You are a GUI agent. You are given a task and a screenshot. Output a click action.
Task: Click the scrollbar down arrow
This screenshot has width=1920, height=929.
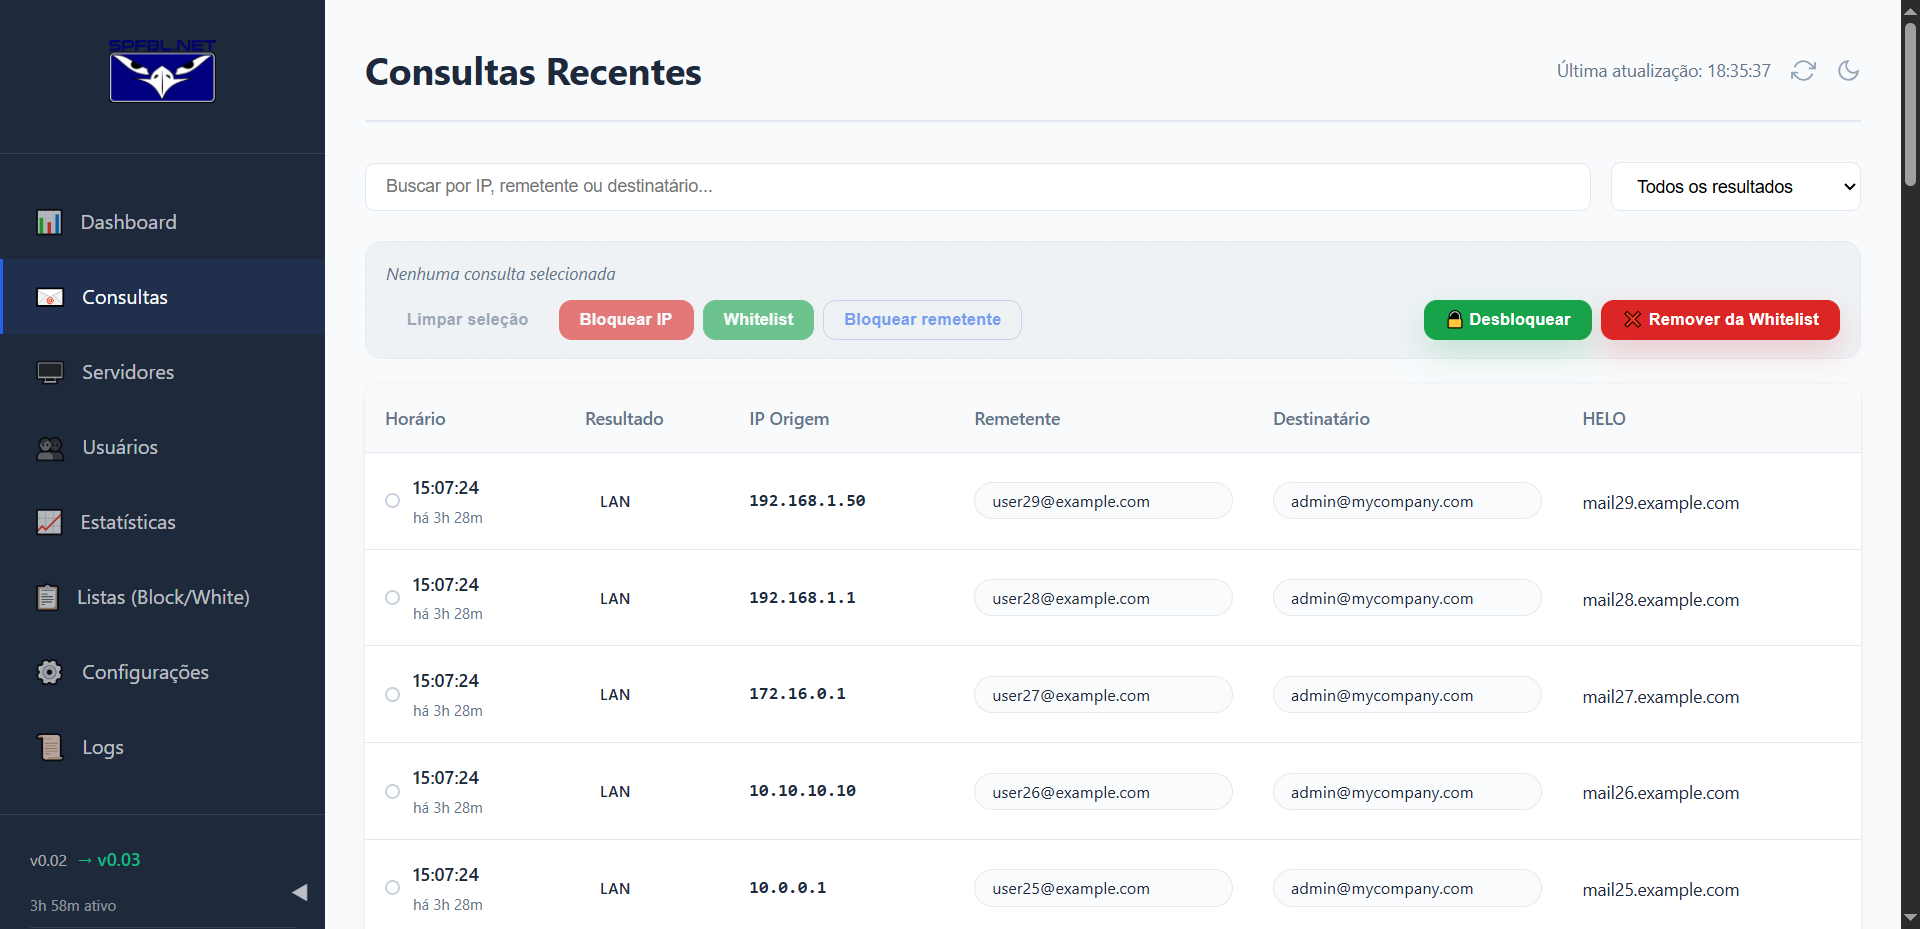[x=1910, y=917]
